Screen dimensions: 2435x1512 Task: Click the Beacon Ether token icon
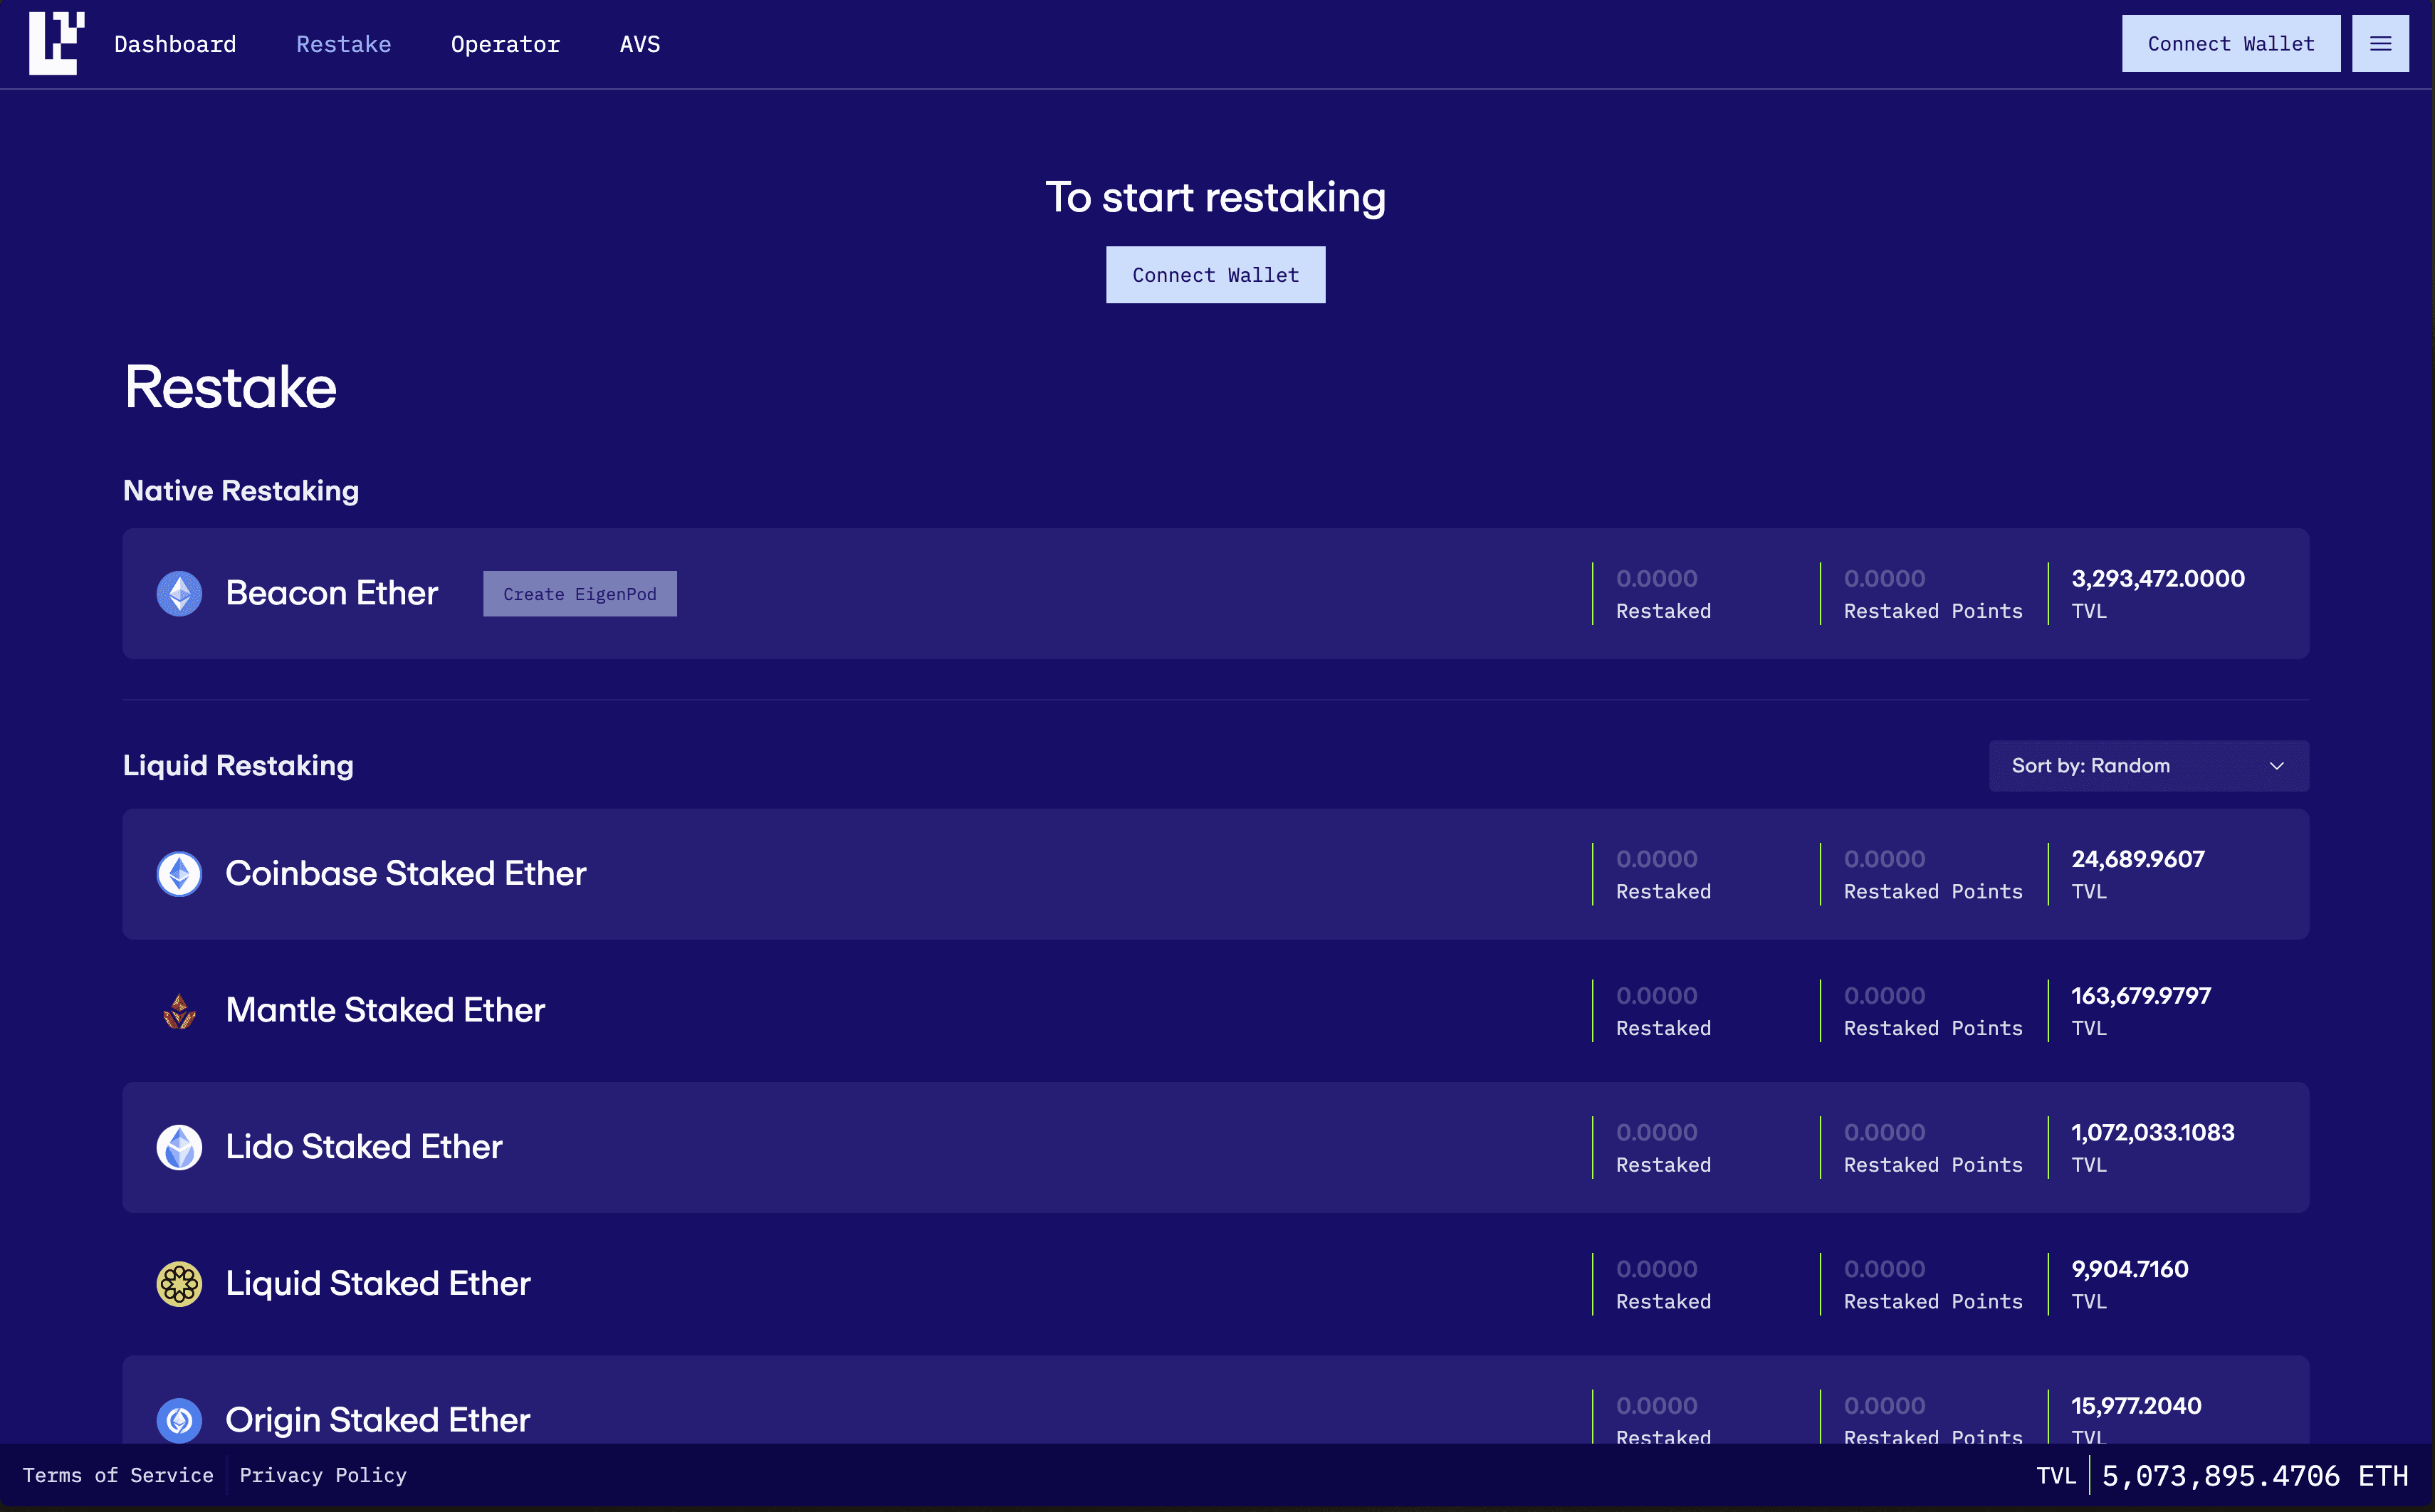pos(179,594)
